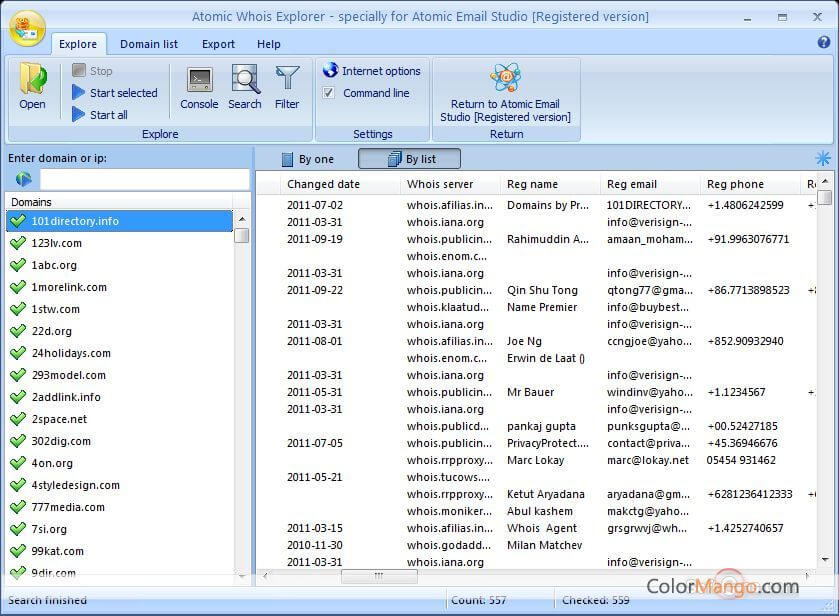Select 7si.org in domains list
Screen dimensions: 839x616
click(120, 529)
